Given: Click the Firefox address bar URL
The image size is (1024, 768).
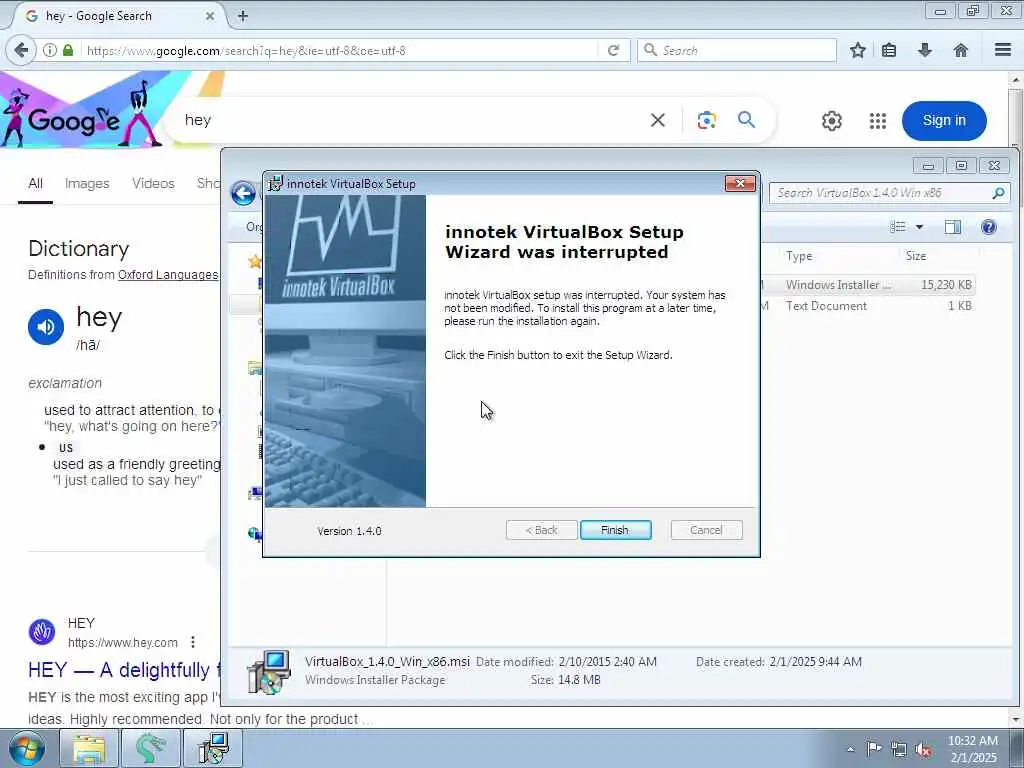Looking at the screenshot, I should click(340, 50).
